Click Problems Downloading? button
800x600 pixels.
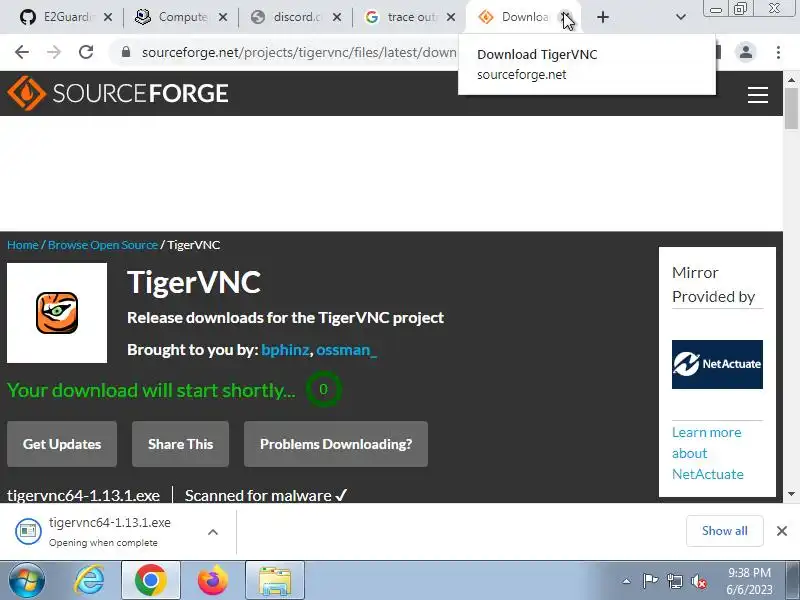[x=336, y=444]
